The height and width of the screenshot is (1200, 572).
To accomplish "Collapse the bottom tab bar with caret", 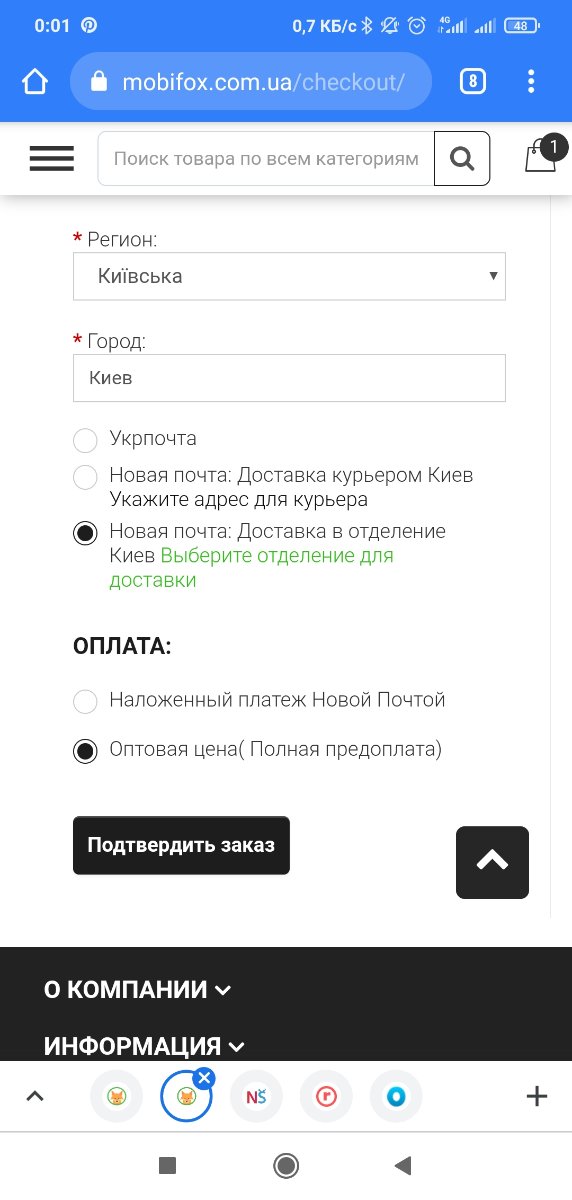I will [35, 1097].
